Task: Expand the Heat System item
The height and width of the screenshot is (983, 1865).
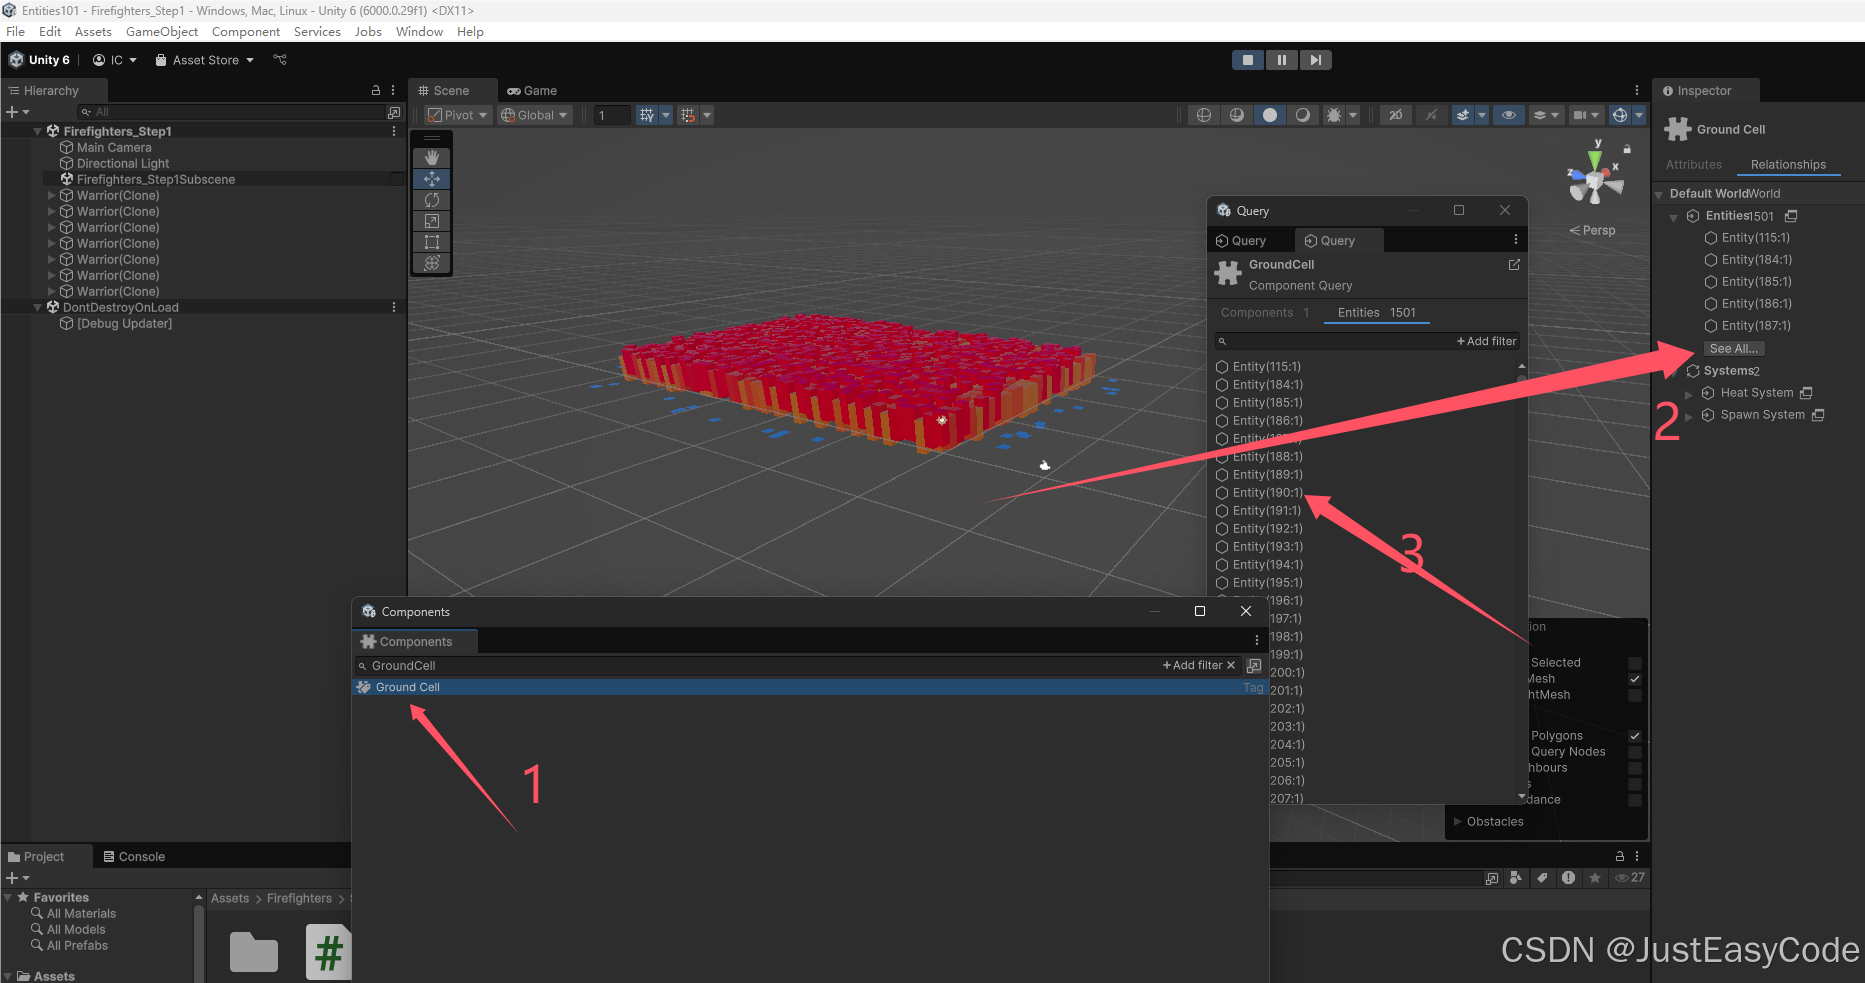Action: (1689, 393)
